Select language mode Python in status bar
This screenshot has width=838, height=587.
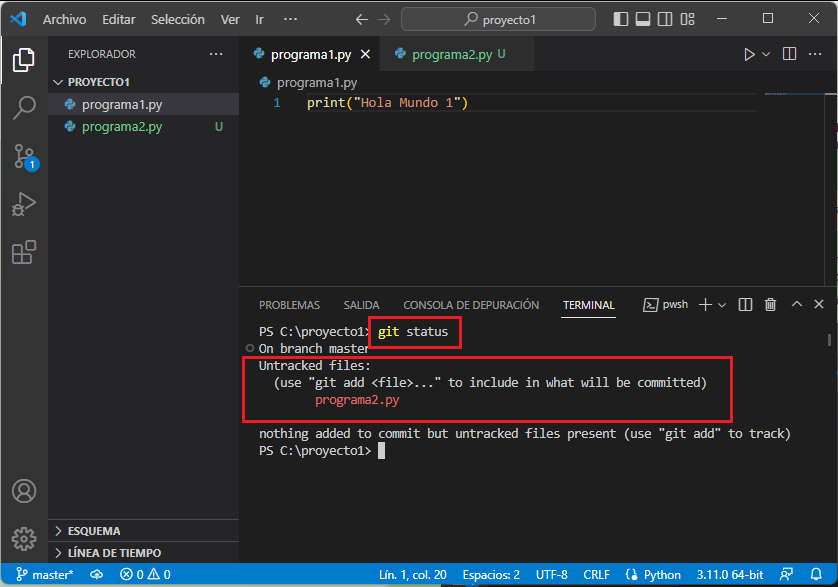662,575
